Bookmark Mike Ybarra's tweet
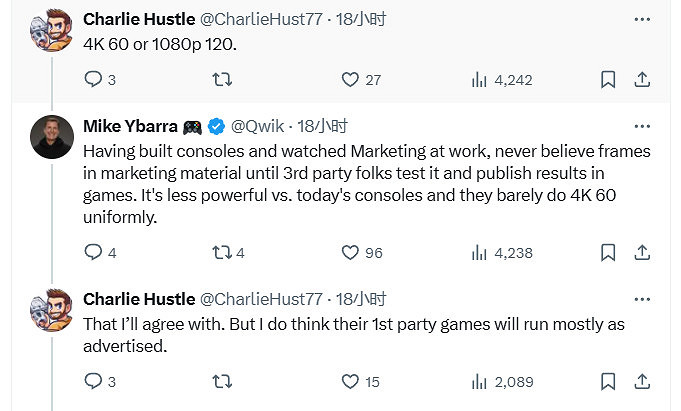The image size is (681, 411). [607, 253]
